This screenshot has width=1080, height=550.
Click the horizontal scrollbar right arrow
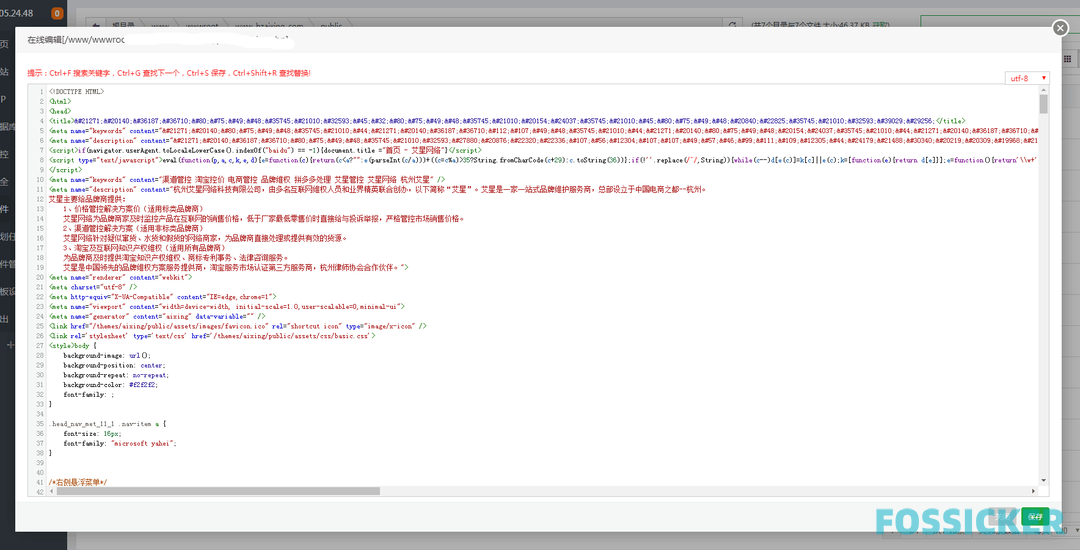tap(1034, 491)
